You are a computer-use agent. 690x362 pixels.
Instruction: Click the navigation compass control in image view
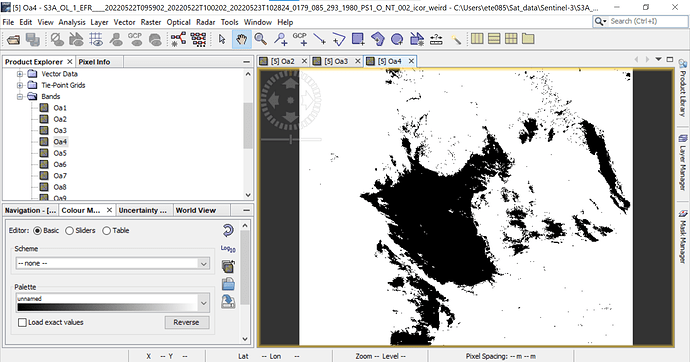[x=291, y=101]
